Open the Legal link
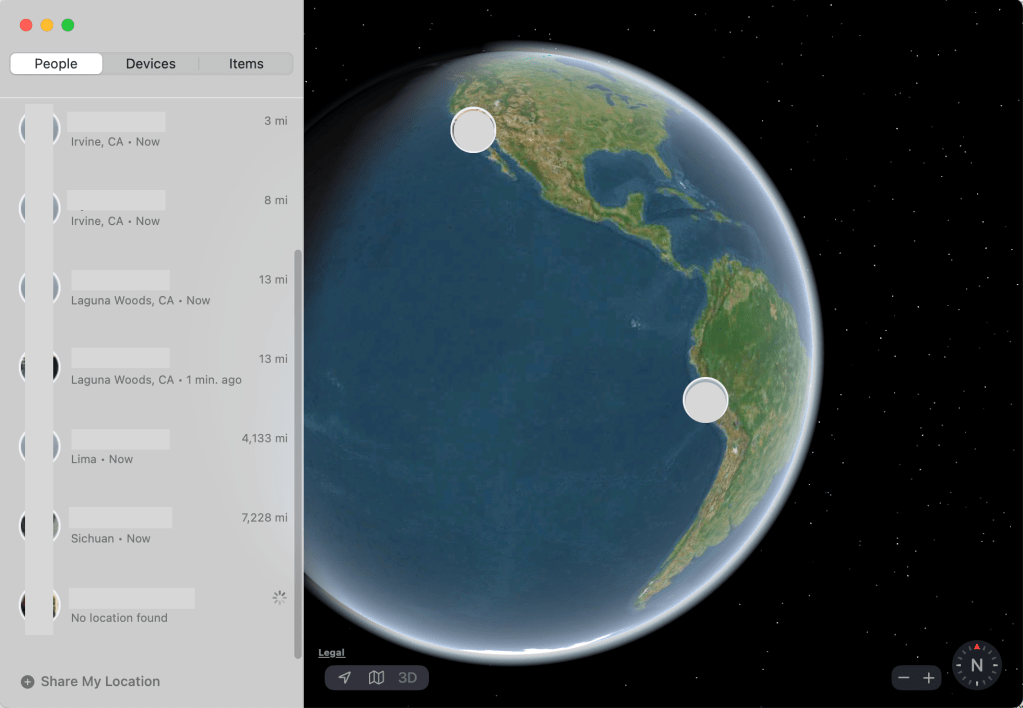 (331, 653)
